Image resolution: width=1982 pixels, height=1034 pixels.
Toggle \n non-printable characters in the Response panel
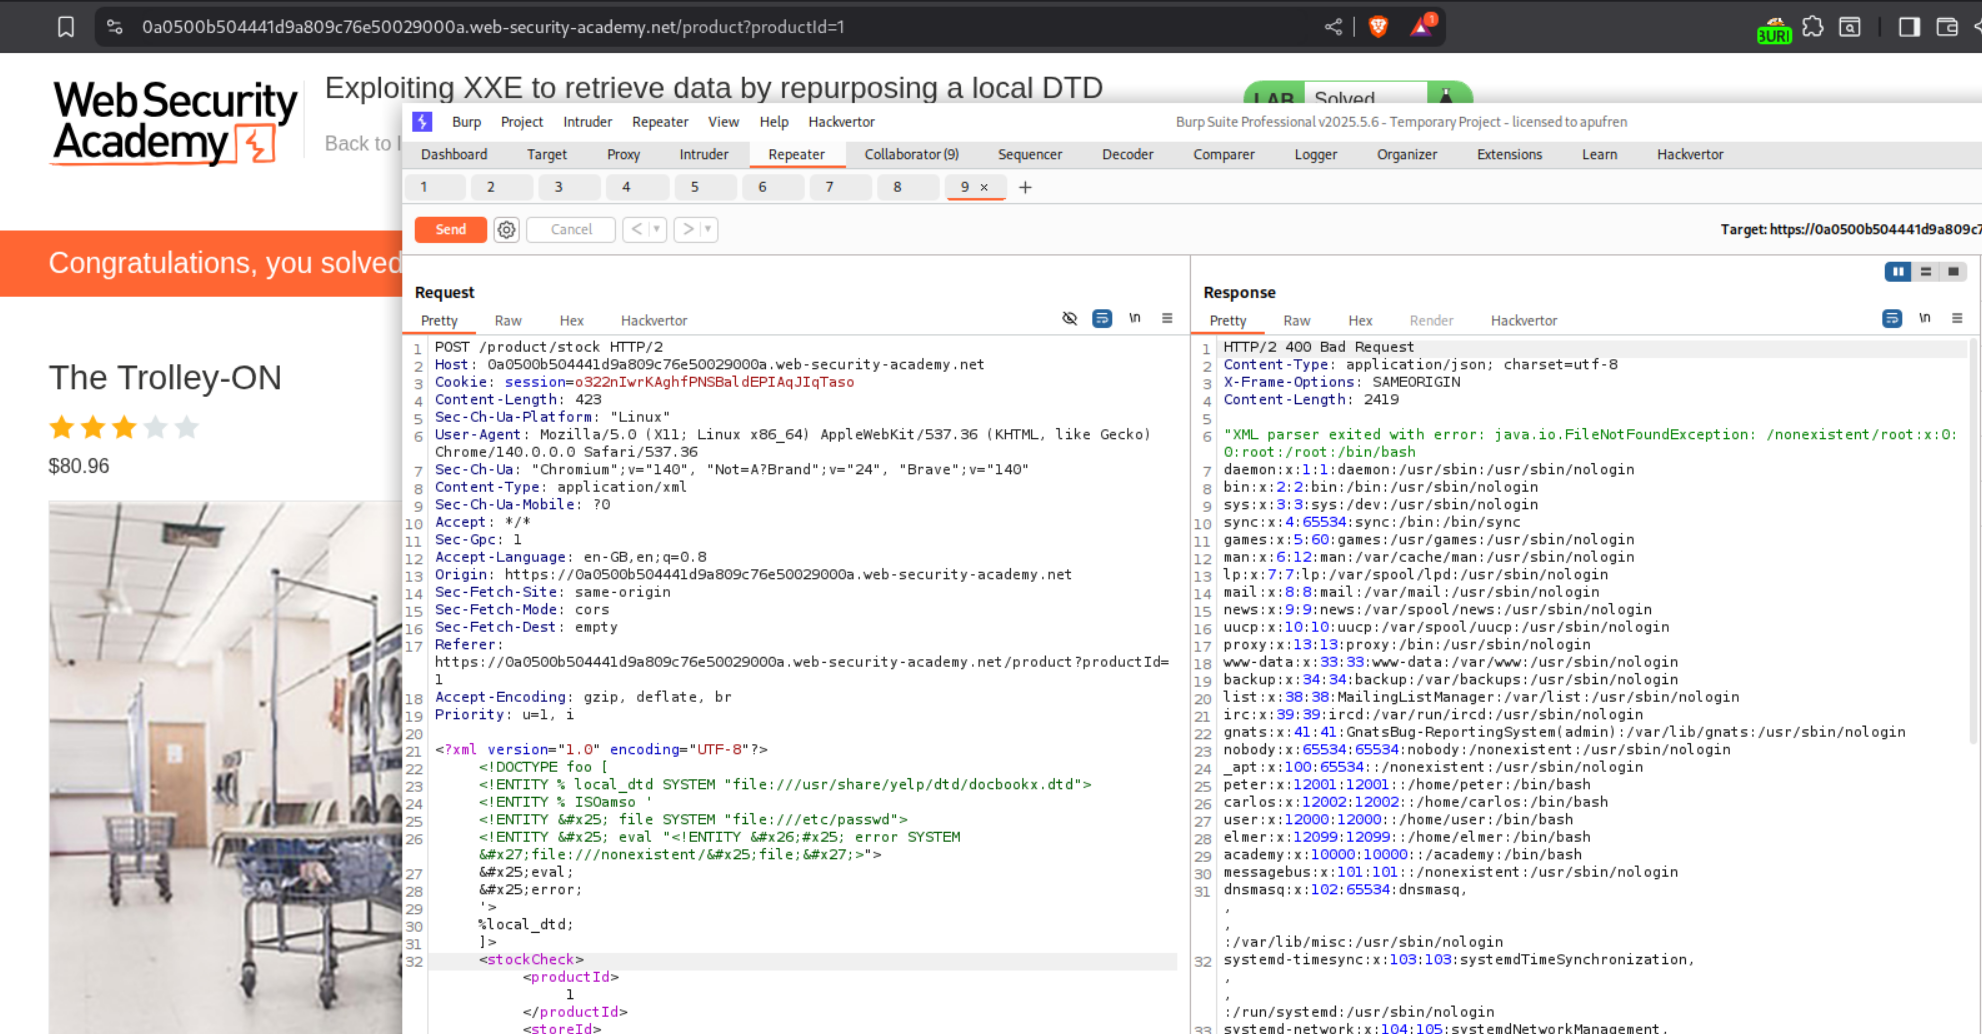point(1925,318)
